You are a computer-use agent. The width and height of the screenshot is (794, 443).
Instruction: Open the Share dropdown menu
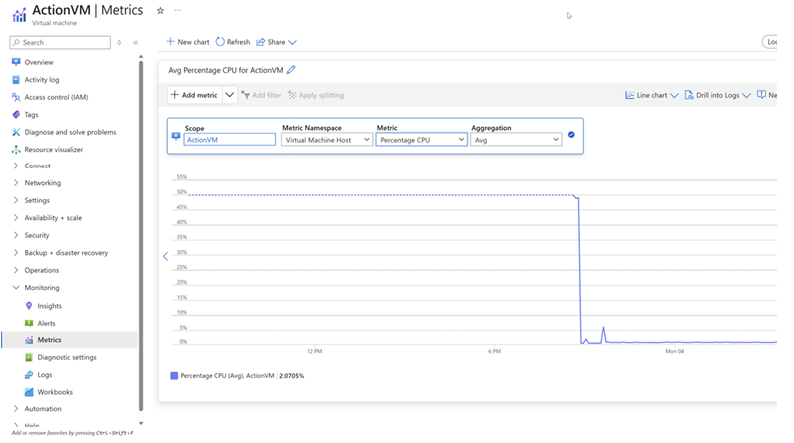click(276, 42)
